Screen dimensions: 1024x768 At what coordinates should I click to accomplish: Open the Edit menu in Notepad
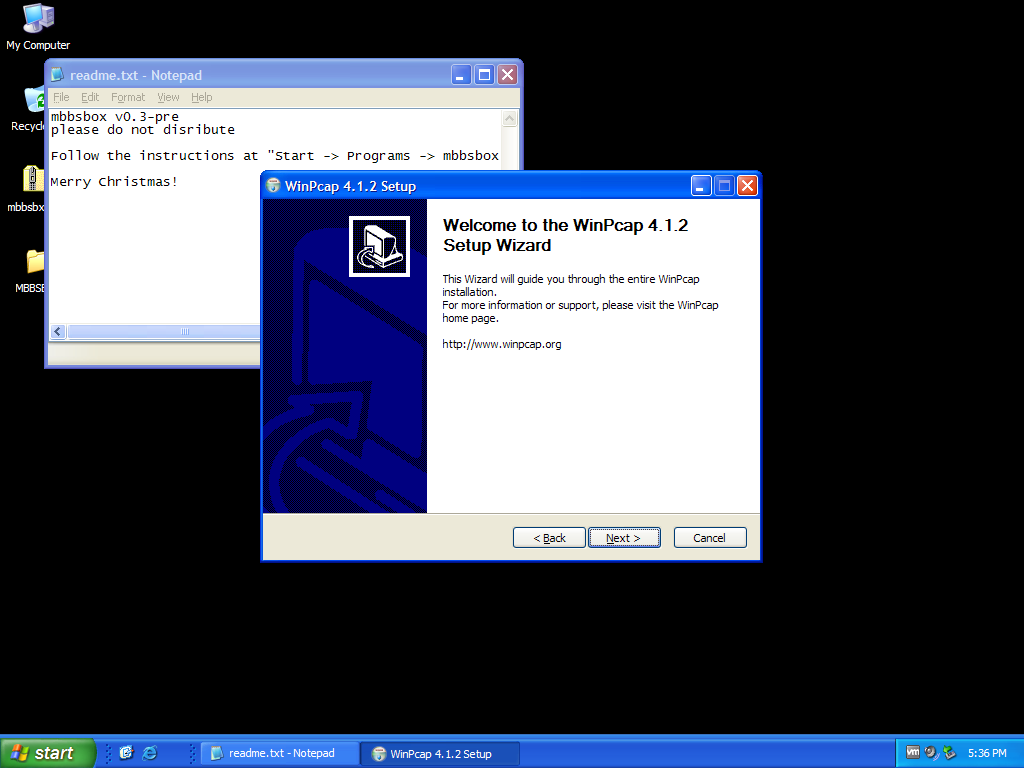point(90,97)
